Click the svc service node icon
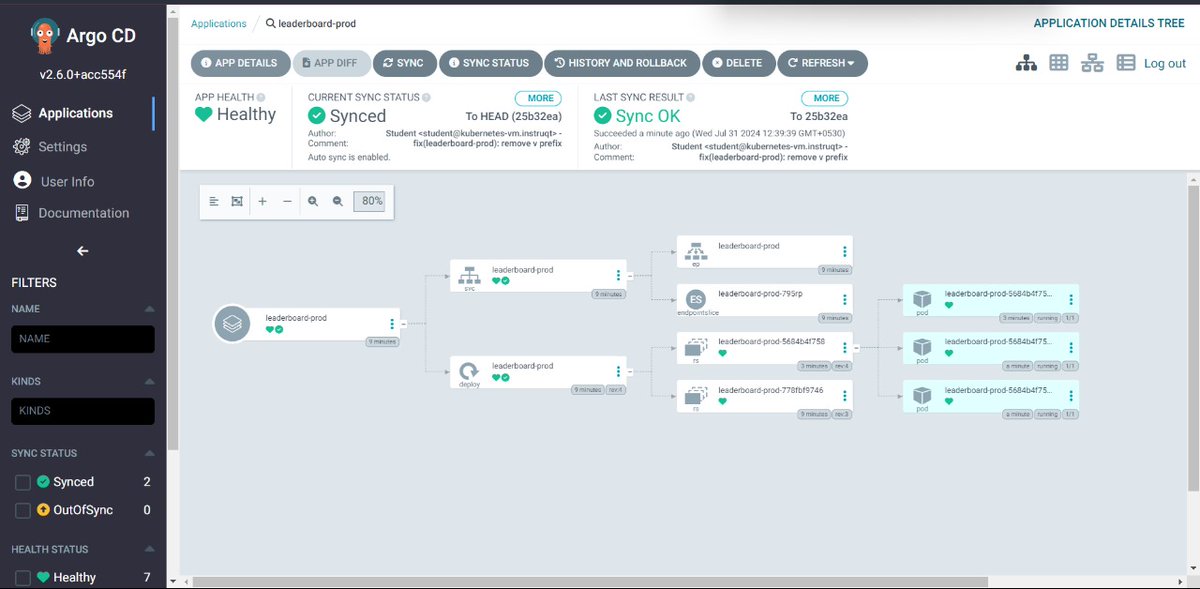Viewport: 1200px width, 589px height. pos(468,273)
